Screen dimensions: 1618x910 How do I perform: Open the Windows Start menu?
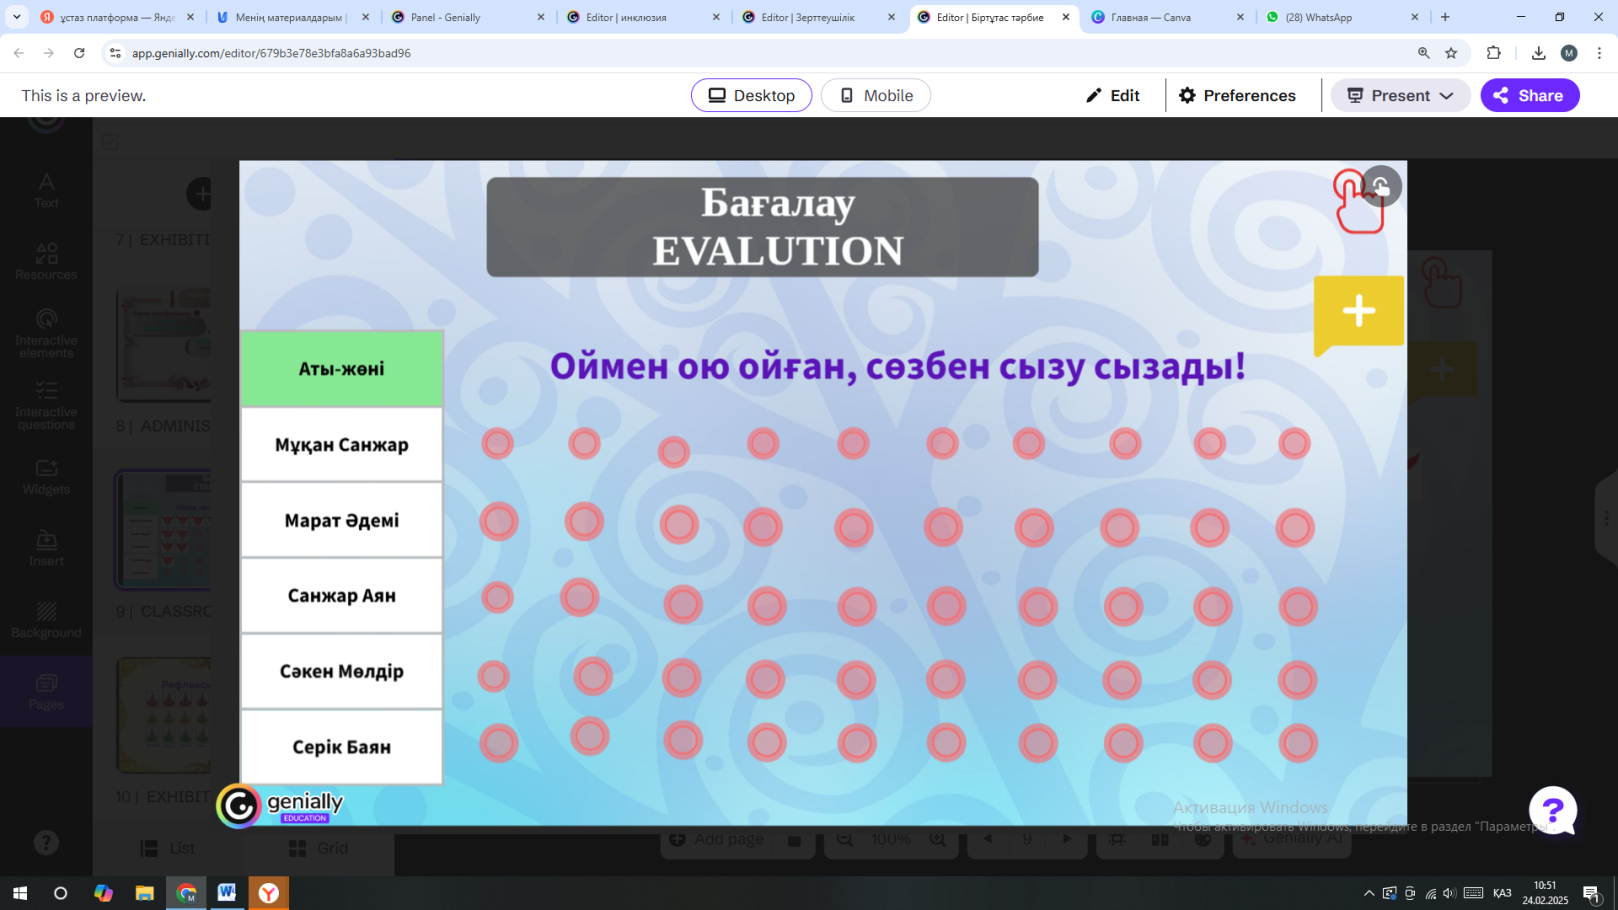click(x=20, y=893)
